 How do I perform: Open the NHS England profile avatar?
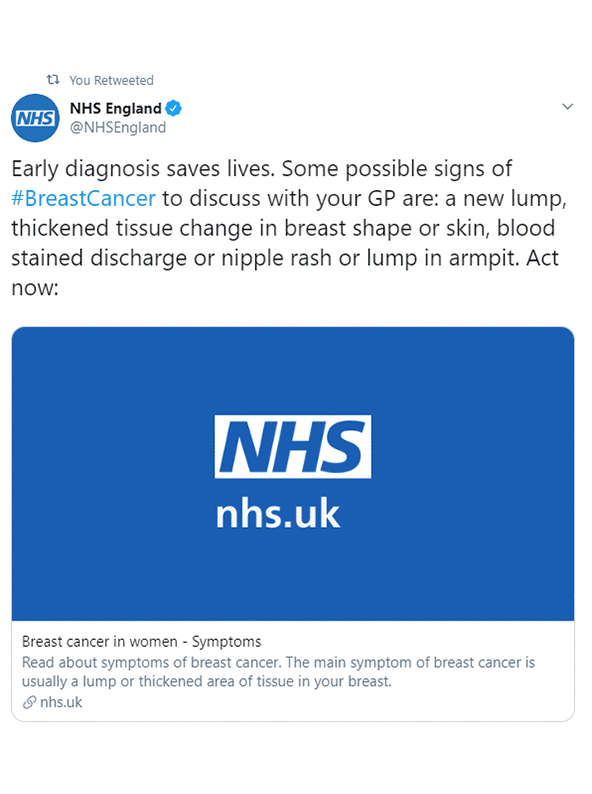tap(35, 118)
